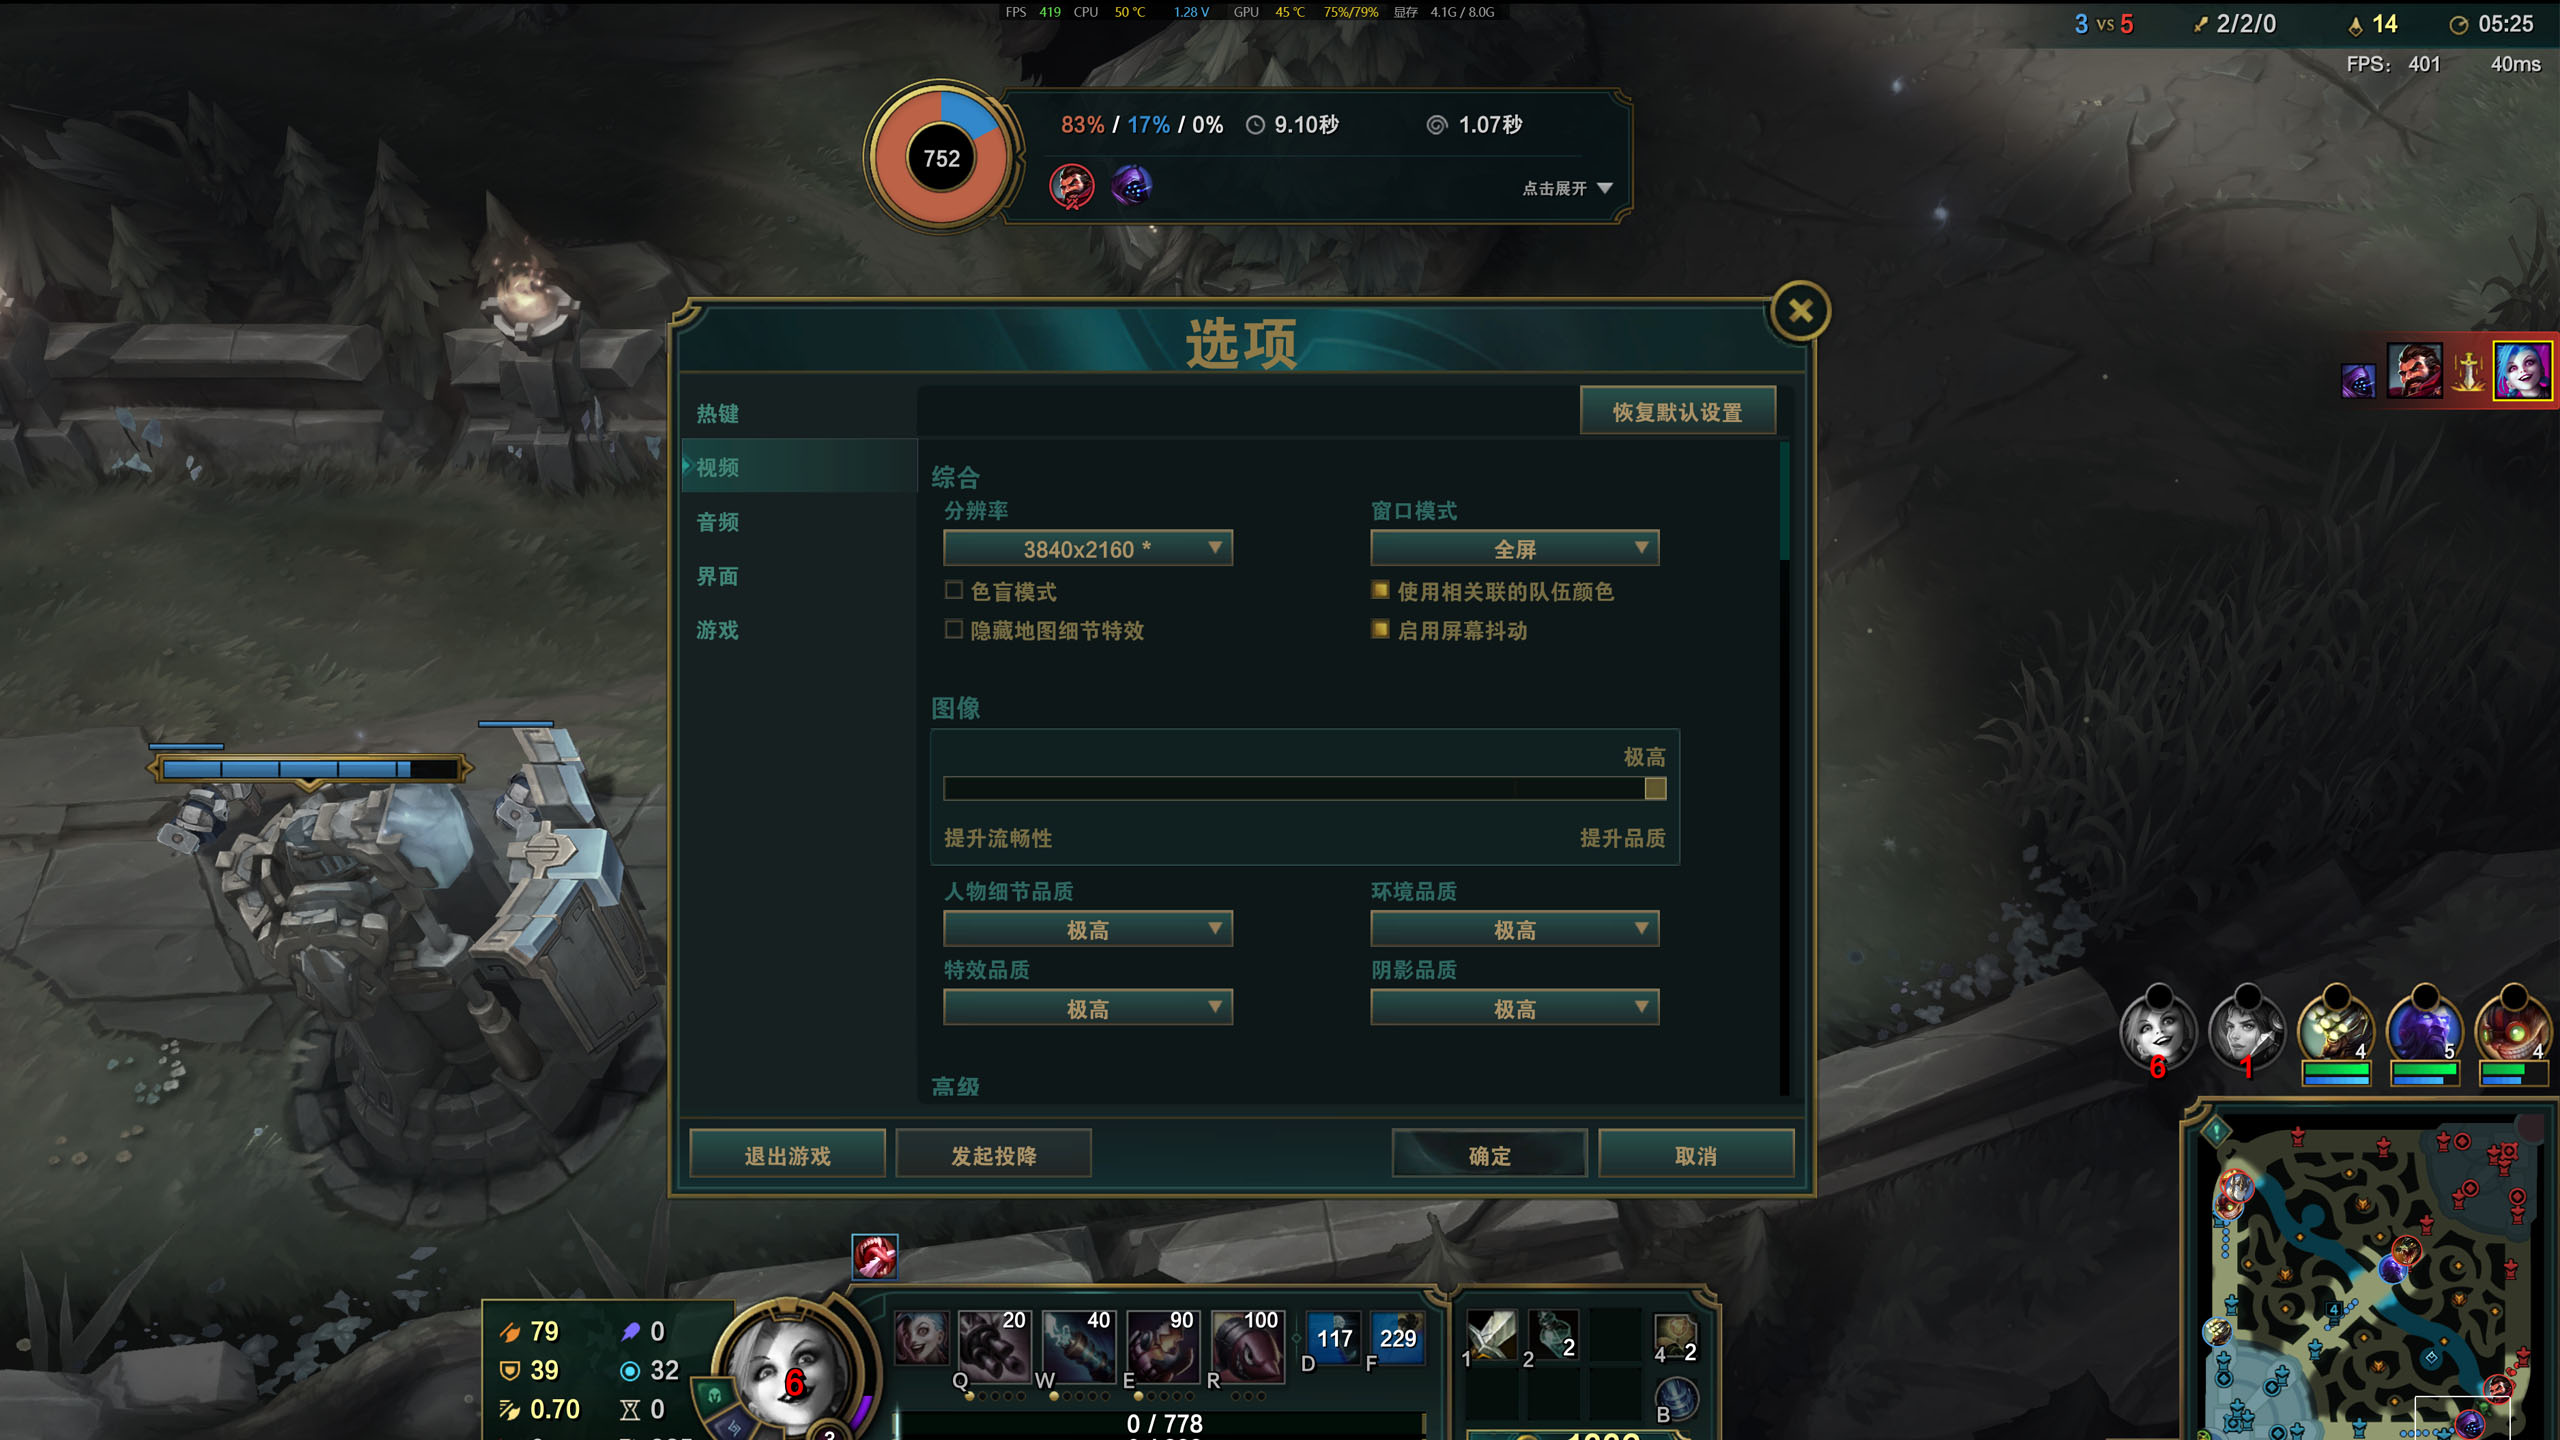Enable 隐藏地图细节特效 checkbox
This screenshot has height=1440, width=2560.
click(x=954, y=629)
